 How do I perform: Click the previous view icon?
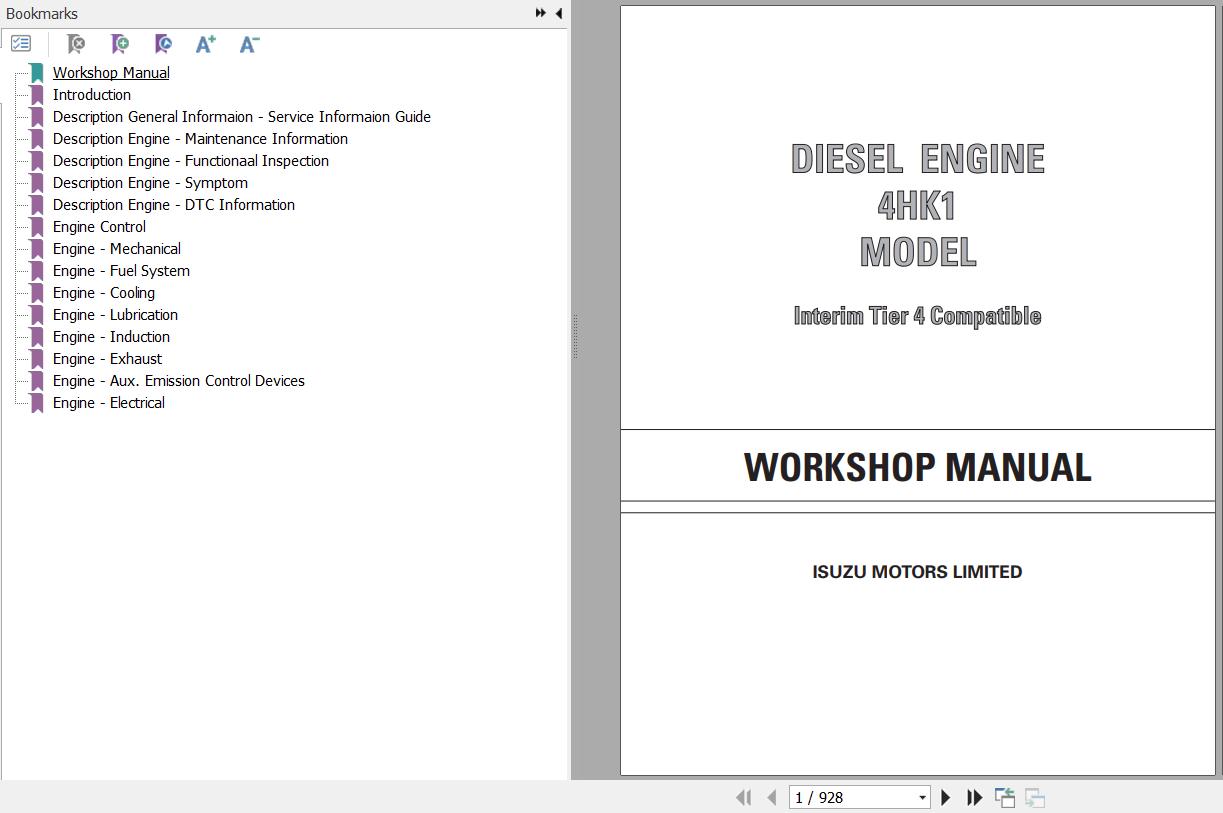click(1005, 797)
